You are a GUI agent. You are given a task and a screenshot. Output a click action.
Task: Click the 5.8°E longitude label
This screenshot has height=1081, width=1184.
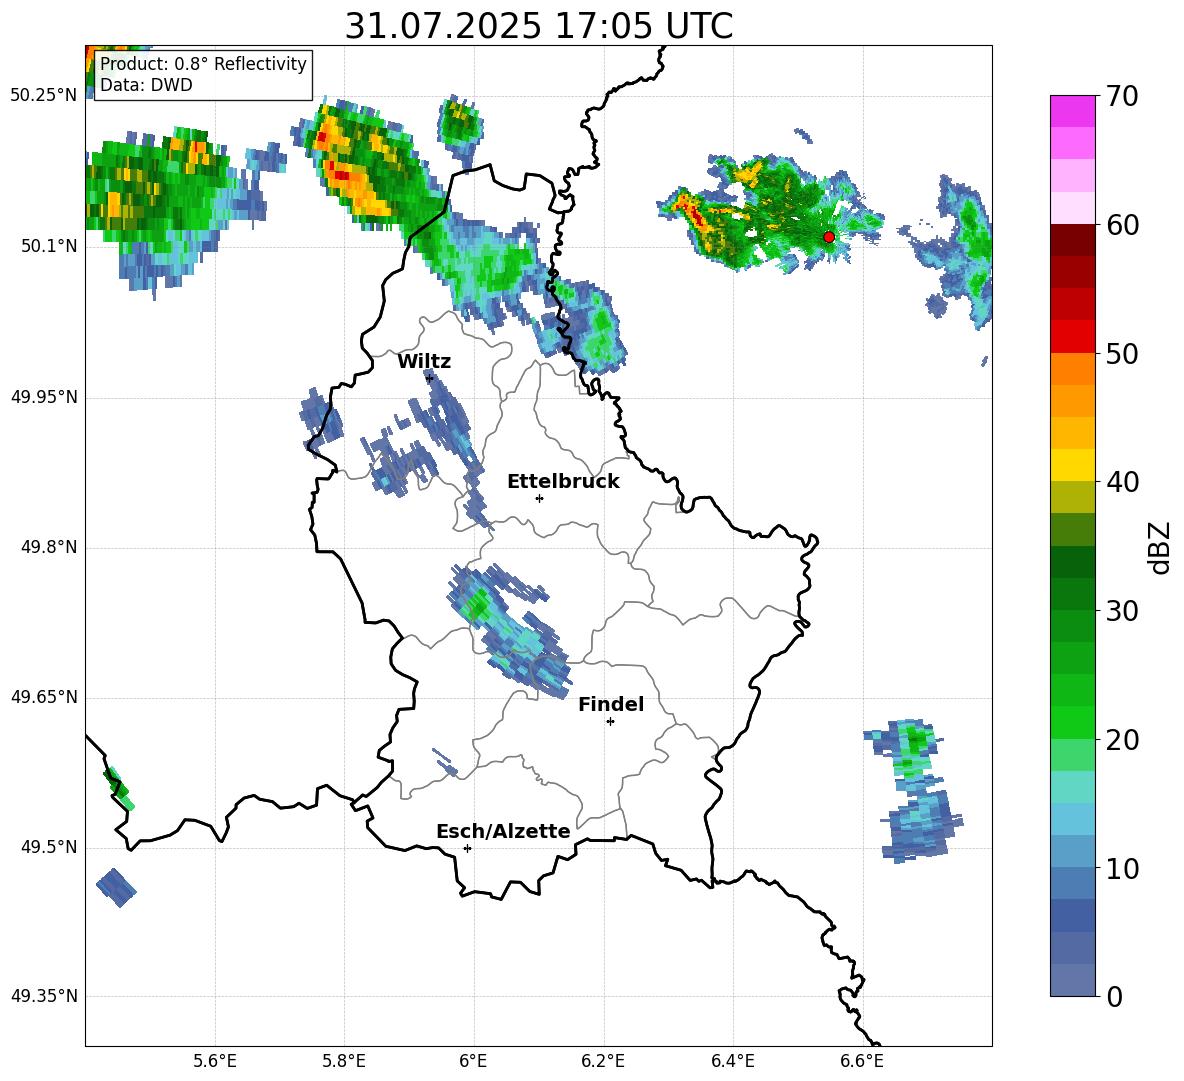pyautogui.click(x=344, y=1061)
